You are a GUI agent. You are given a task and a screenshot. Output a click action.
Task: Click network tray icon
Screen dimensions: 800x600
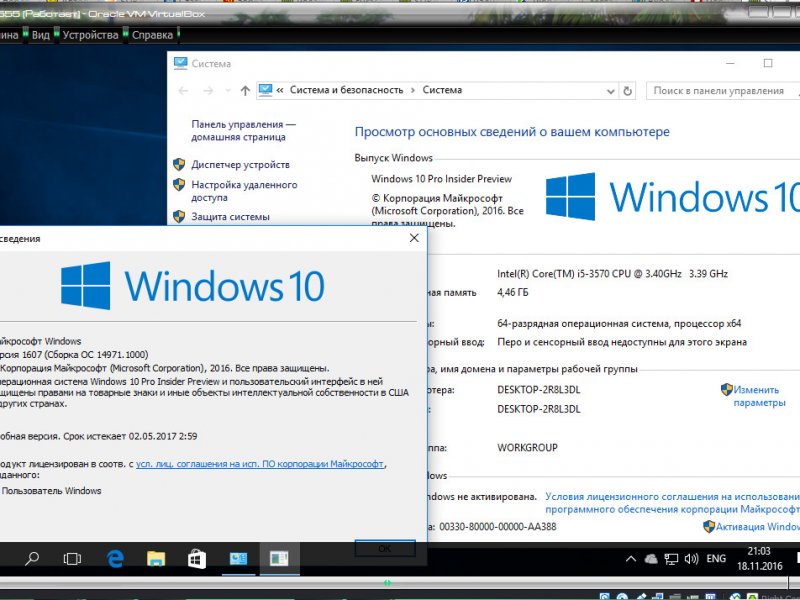point(671,559)
